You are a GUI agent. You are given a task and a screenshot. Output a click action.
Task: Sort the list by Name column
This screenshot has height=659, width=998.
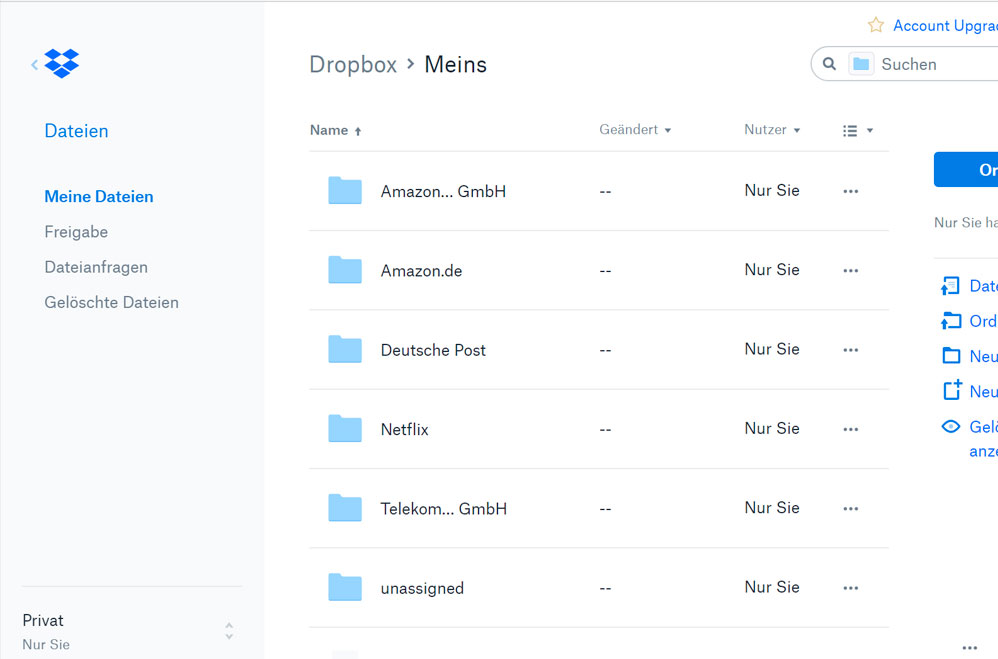coord(335,130)
